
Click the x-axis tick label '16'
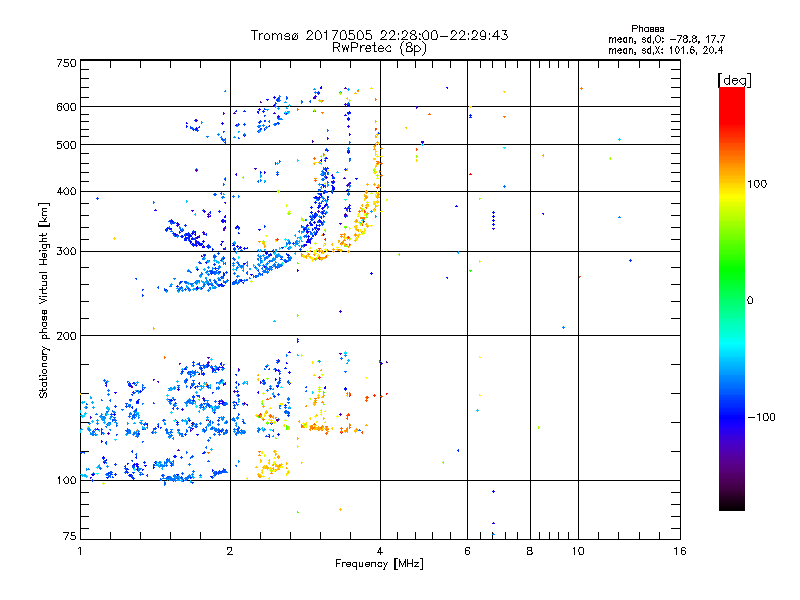[680, 551]
